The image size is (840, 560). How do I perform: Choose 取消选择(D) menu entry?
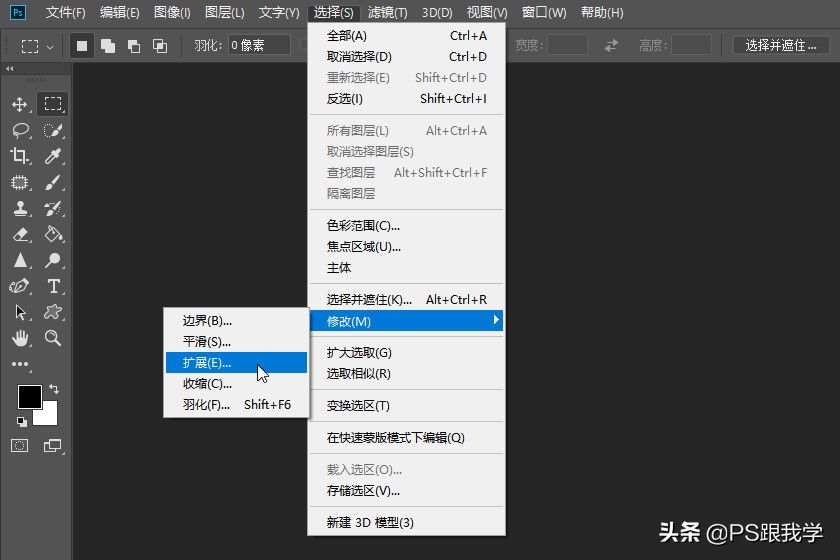pos(407,57)
